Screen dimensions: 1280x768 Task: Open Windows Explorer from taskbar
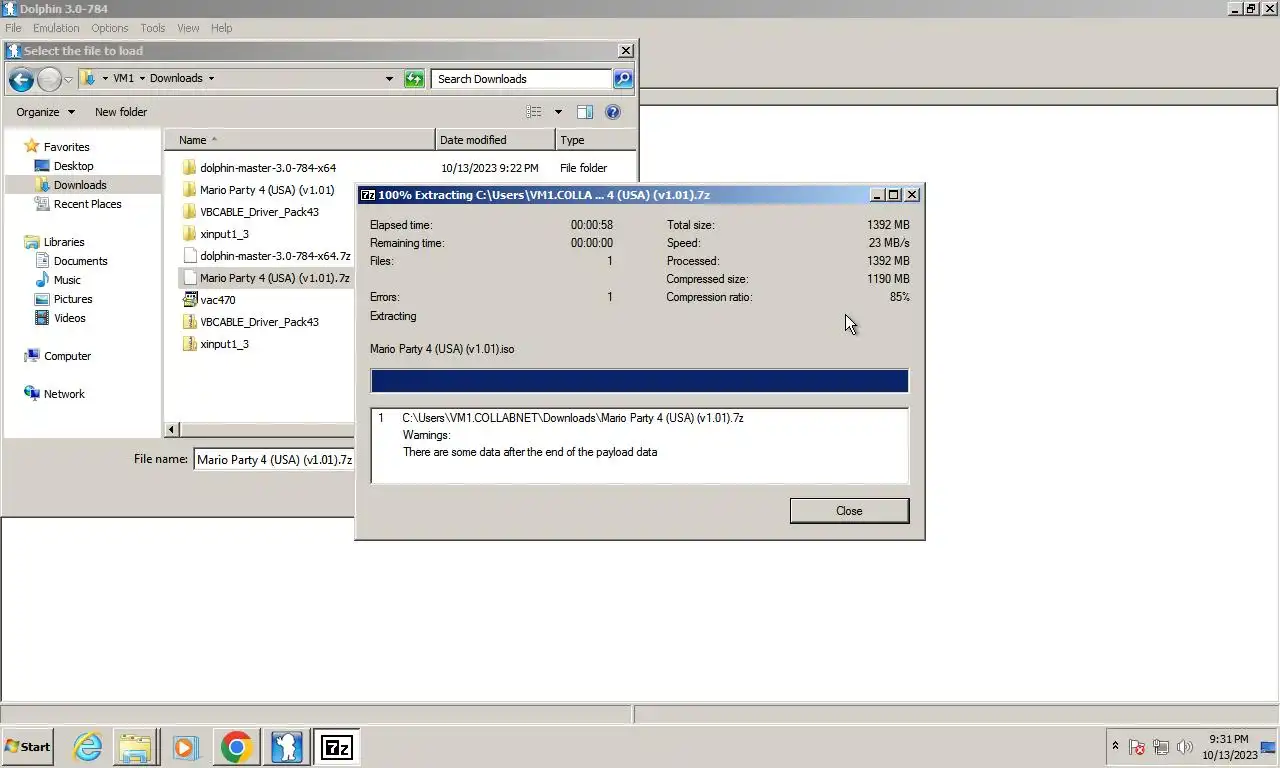pyautogui.click(x=135, y=747)
